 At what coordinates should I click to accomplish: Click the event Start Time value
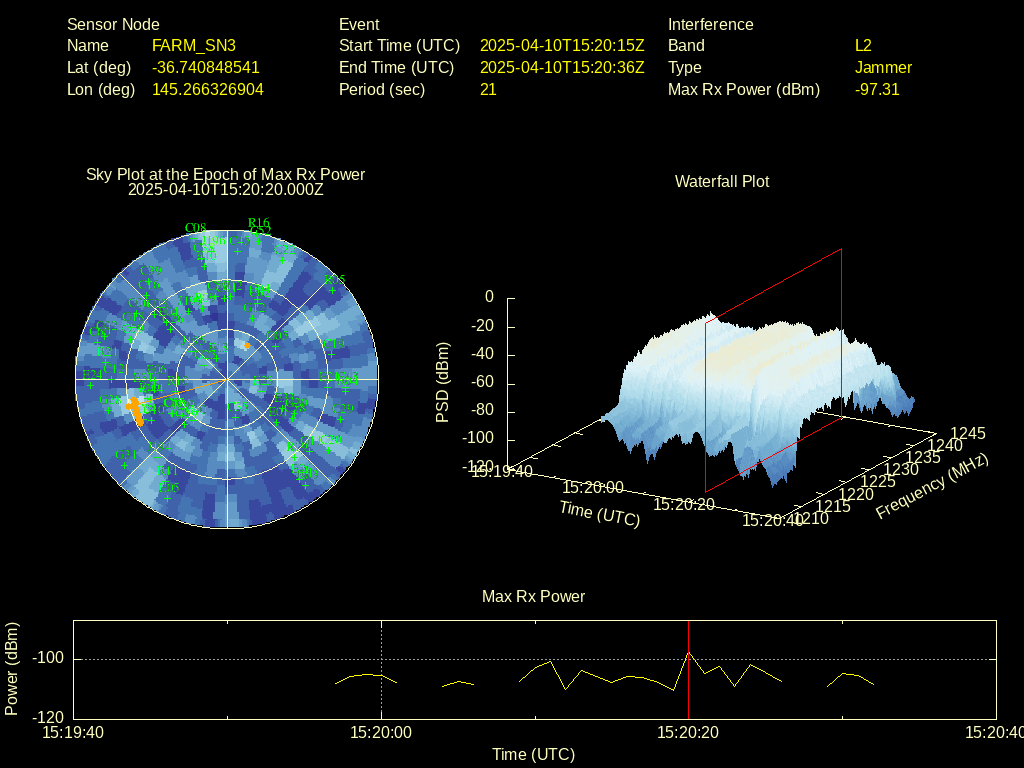click(x=561, y=46)
